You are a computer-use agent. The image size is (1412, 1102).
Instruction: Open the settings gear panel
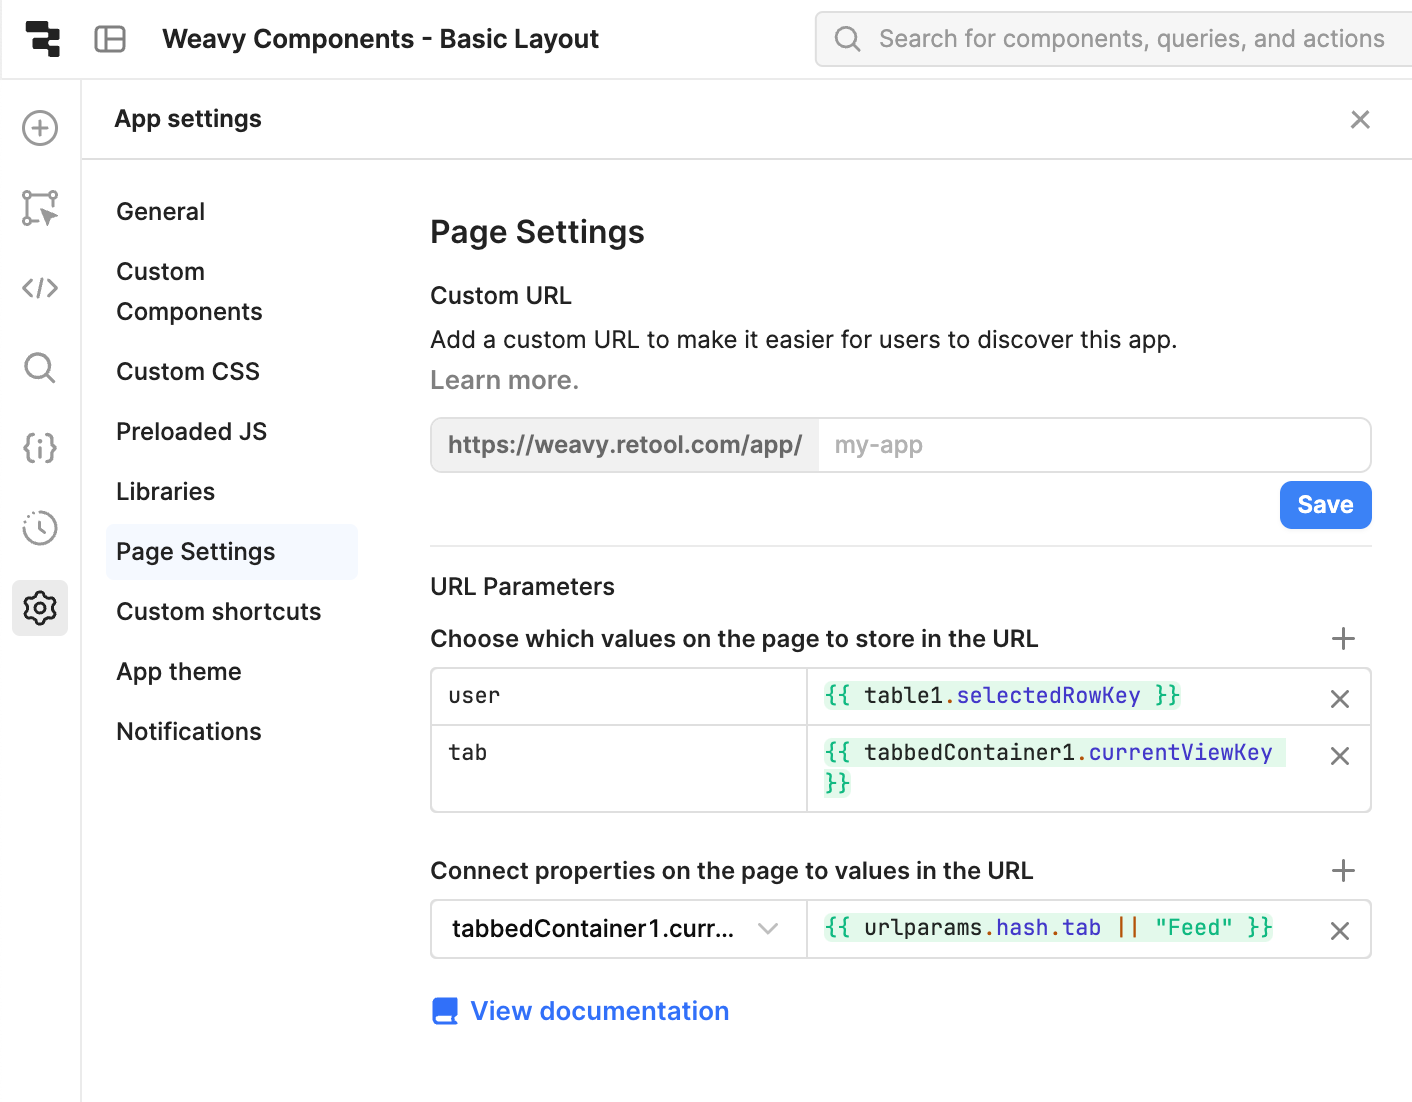(39, 608)
